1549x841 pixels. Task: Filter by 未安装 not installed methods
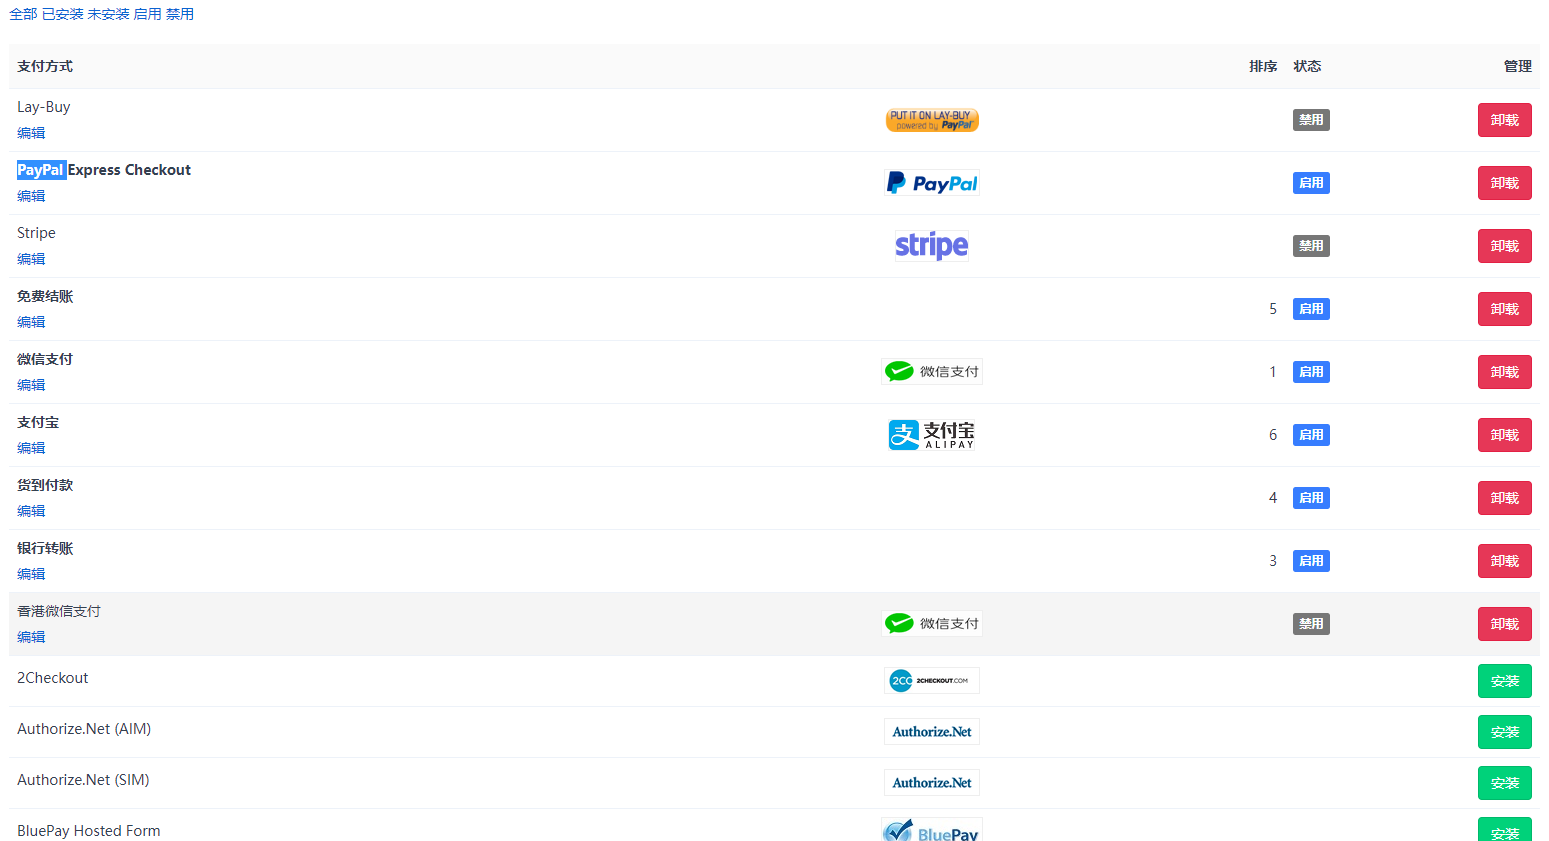(109, 14)
